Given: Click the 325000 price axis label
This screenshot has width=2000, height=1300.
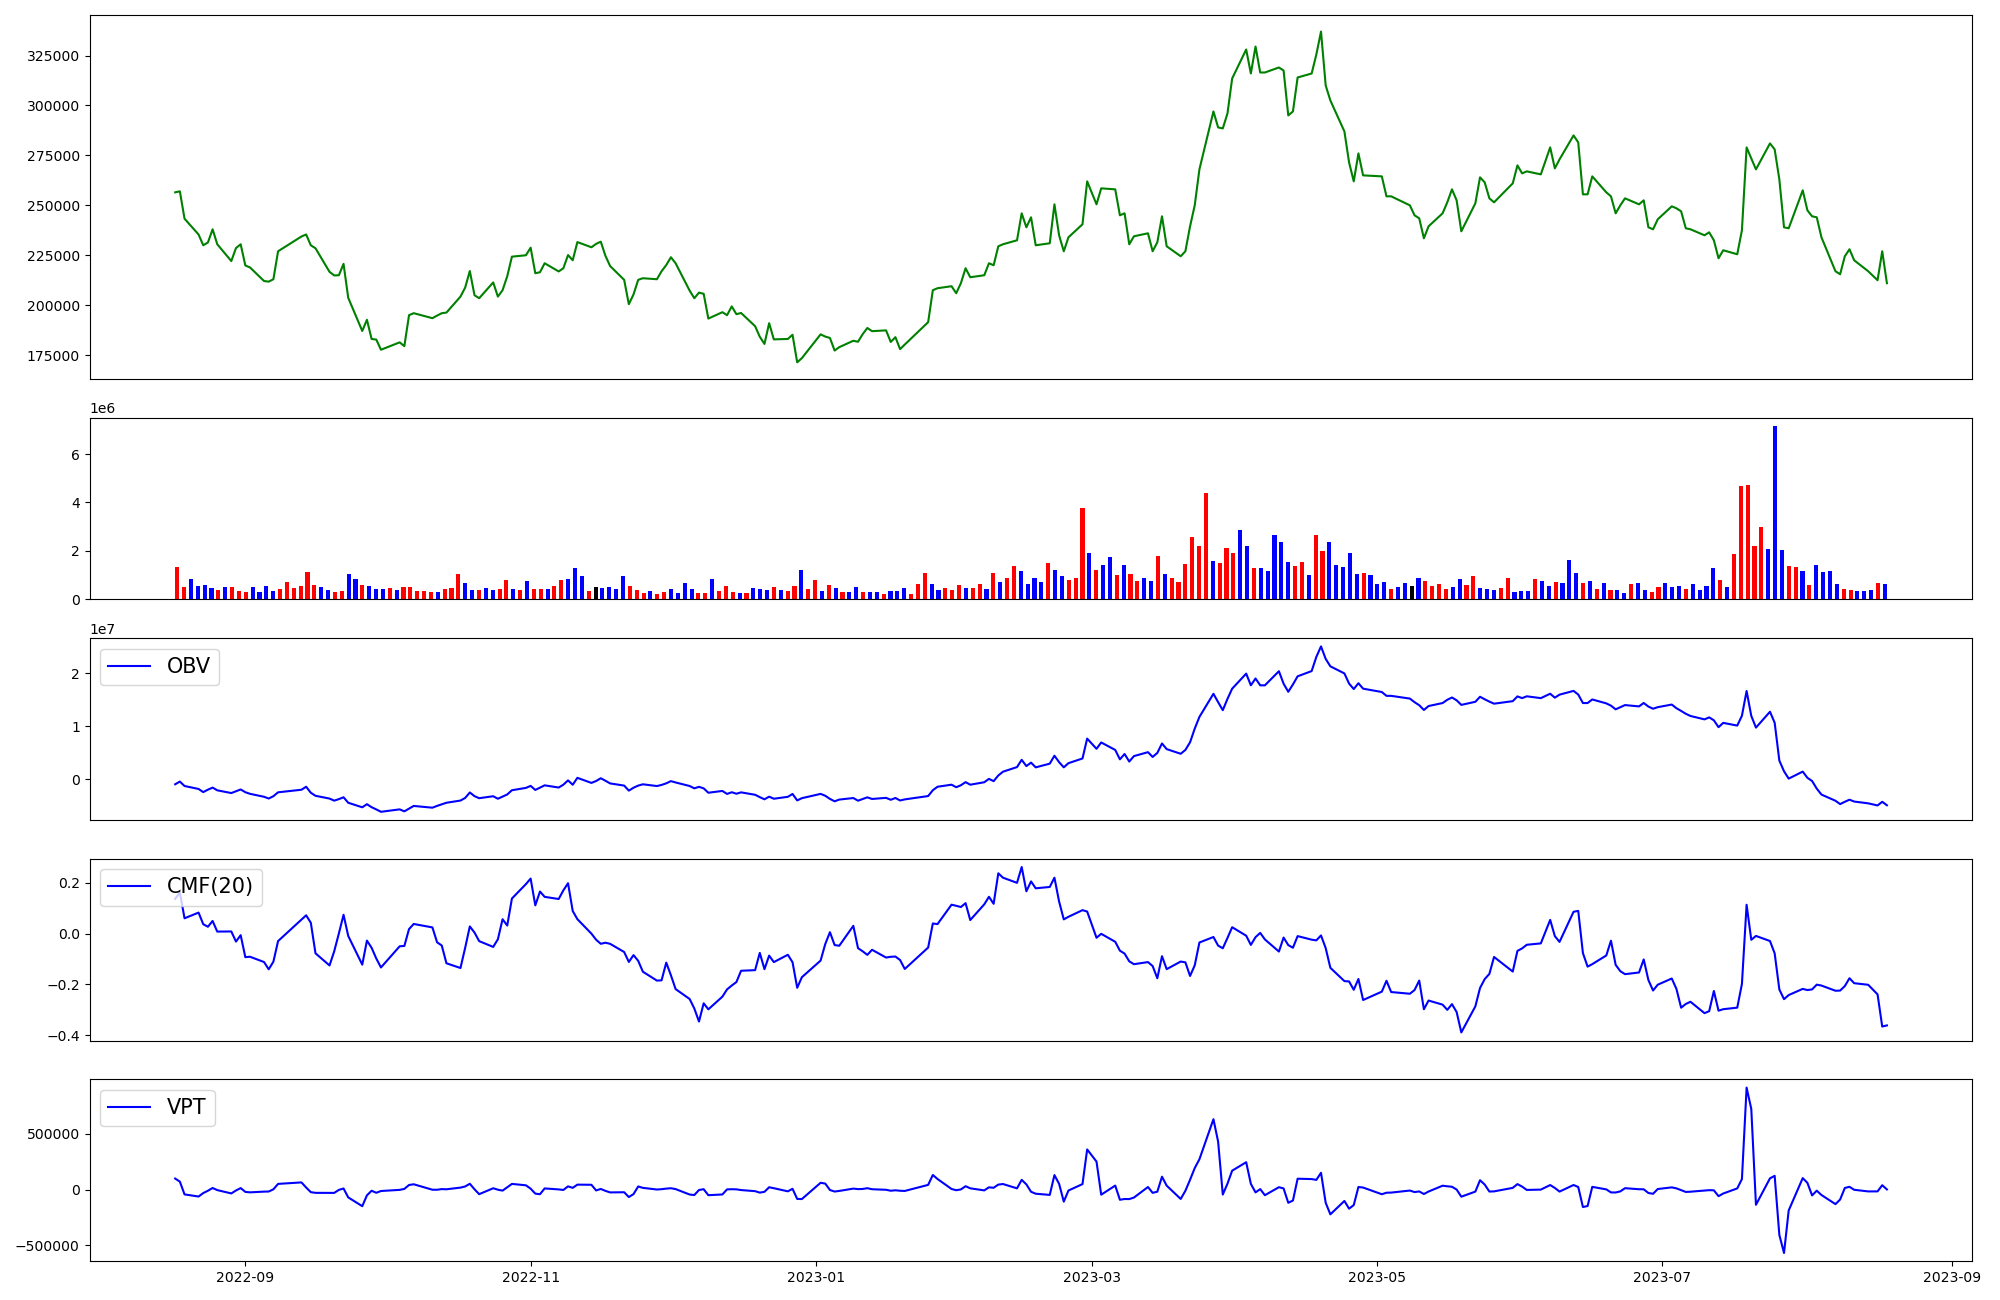Looking at the screenshot, I should pyautogui.click(x=53, y=56).
